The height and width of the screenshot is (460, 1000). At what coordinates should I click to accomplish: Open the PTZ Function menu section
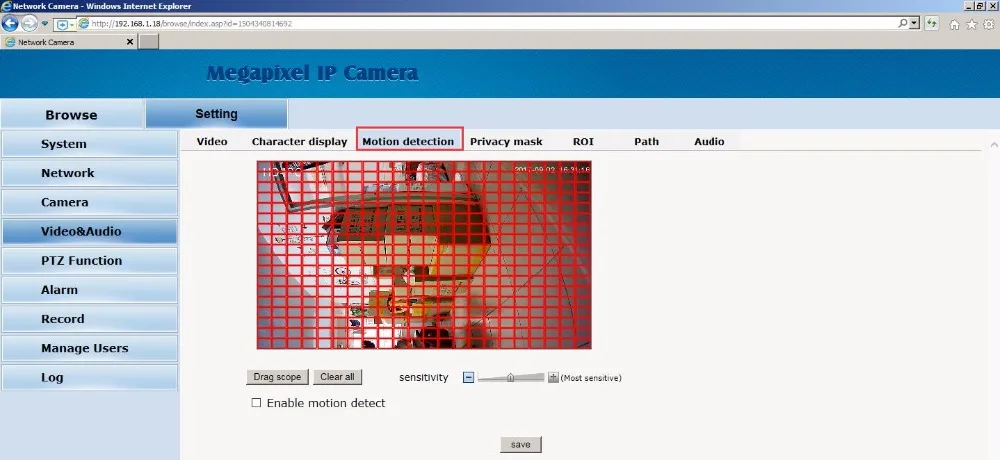point(89,260)
